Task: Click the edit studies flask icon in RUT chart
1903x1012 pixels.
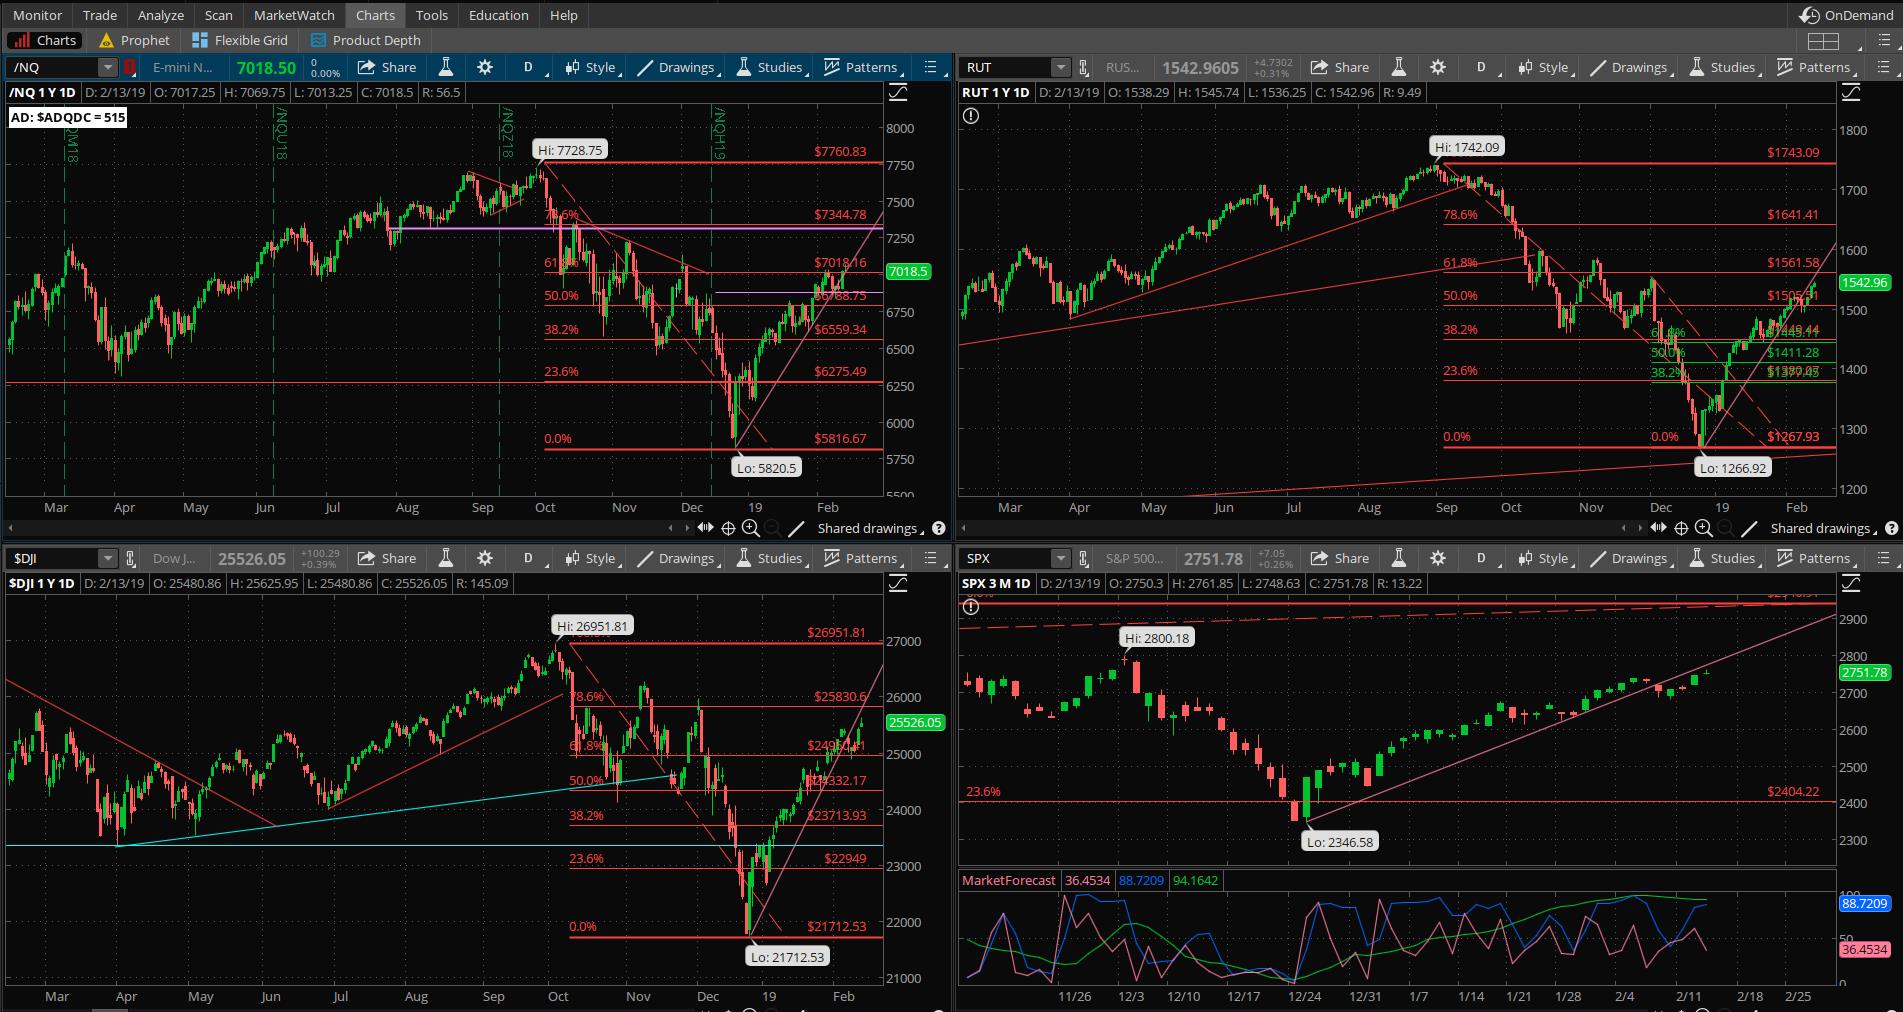Action: point(1399,67)
